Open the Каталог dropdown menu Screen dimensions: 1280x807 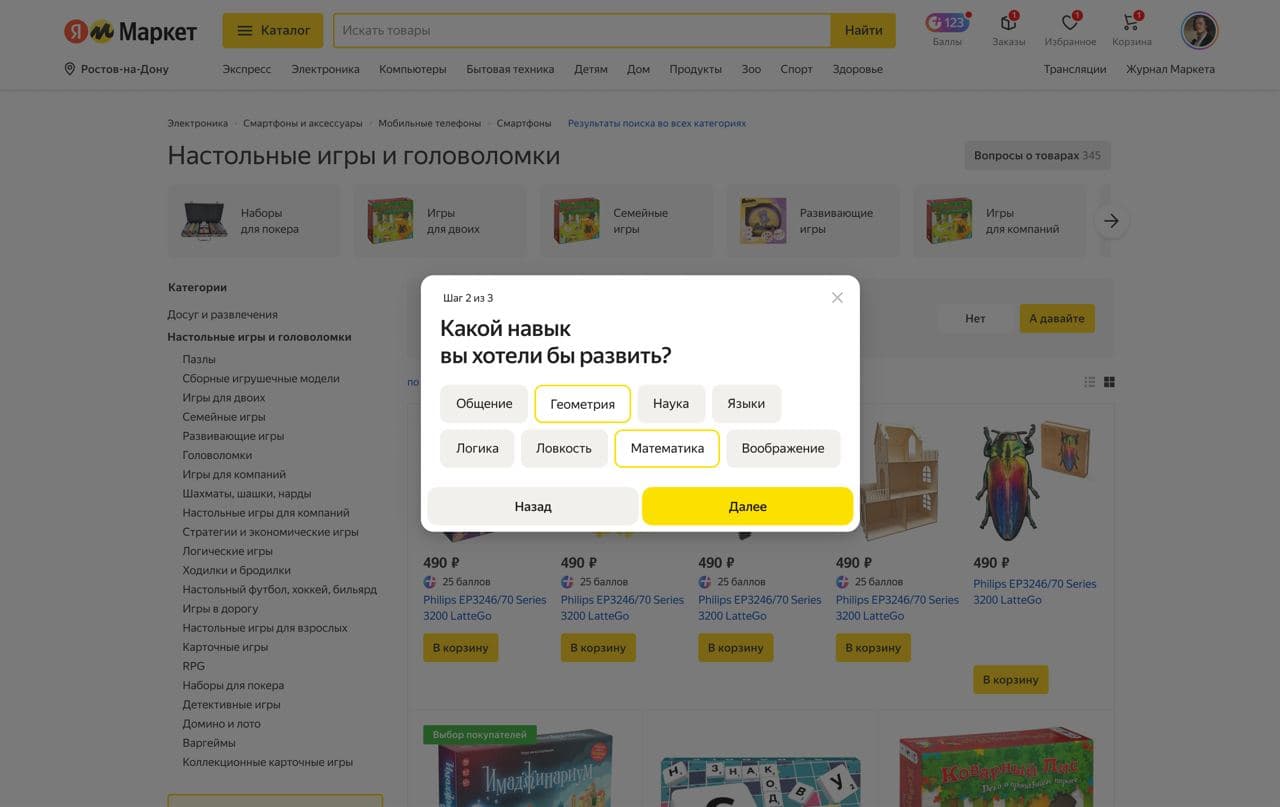click(273, 30)
